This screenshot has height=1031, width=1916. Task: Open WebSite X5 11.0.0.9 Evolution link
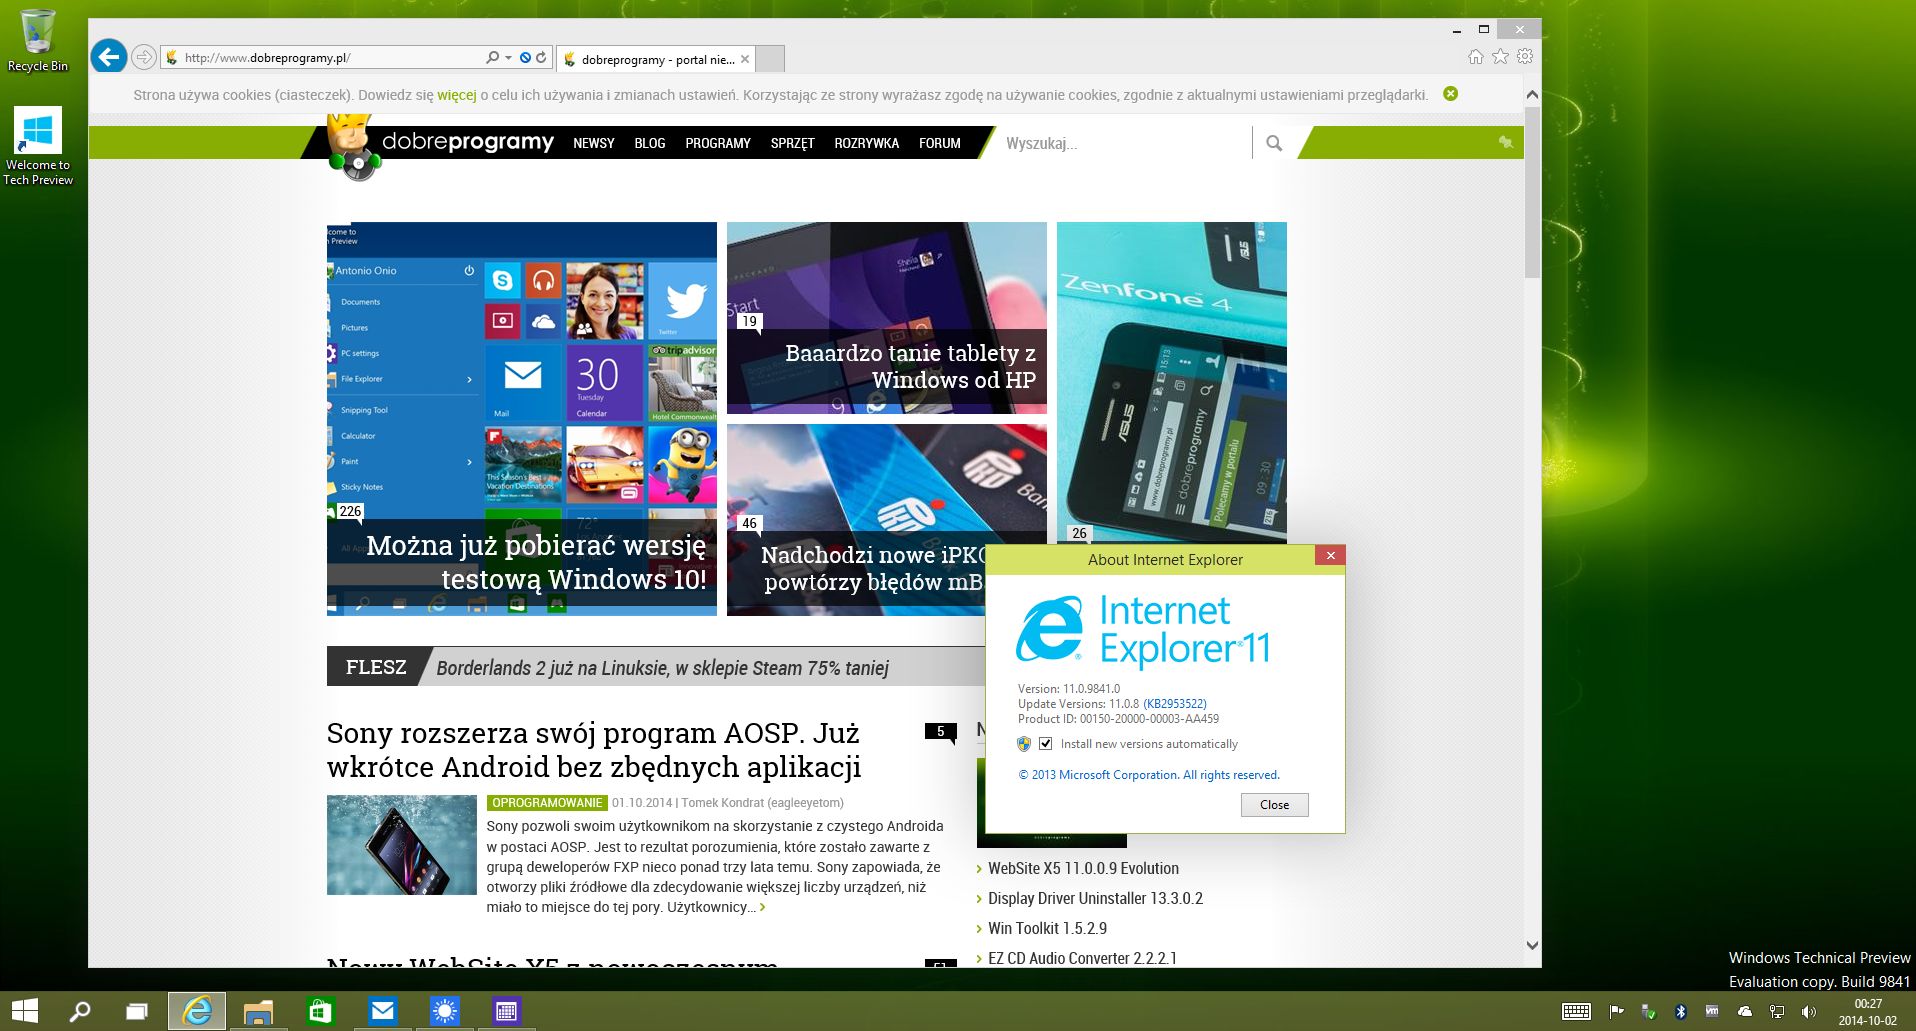(1084, 868)
